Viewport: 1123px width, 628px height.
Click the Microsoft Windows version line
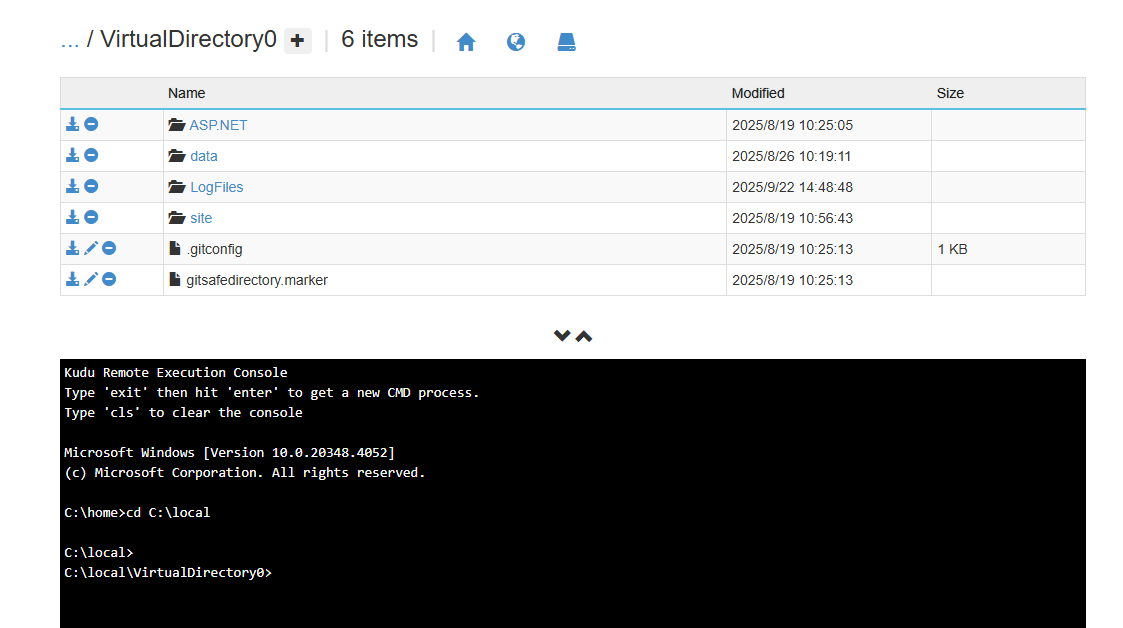pyautogui.click(x=229, y=453)
